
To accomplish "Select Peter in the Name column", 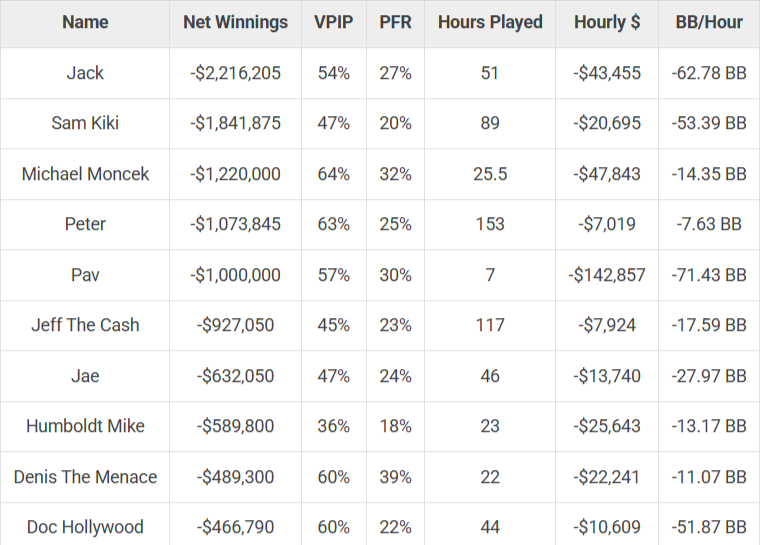I will (x=85, y=224).
